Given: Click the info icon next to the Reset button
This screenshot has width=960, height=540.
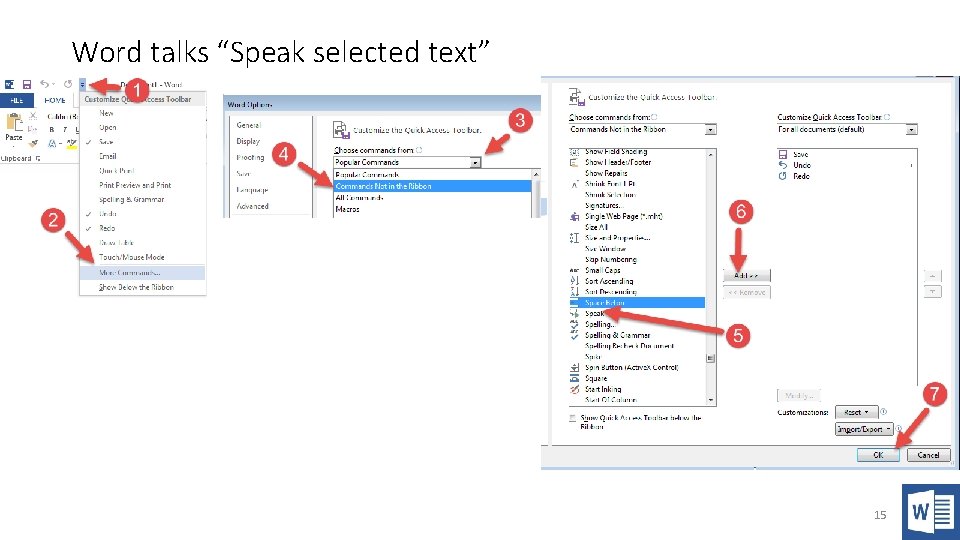Looking at the screenshot, I should pos(883,412).
